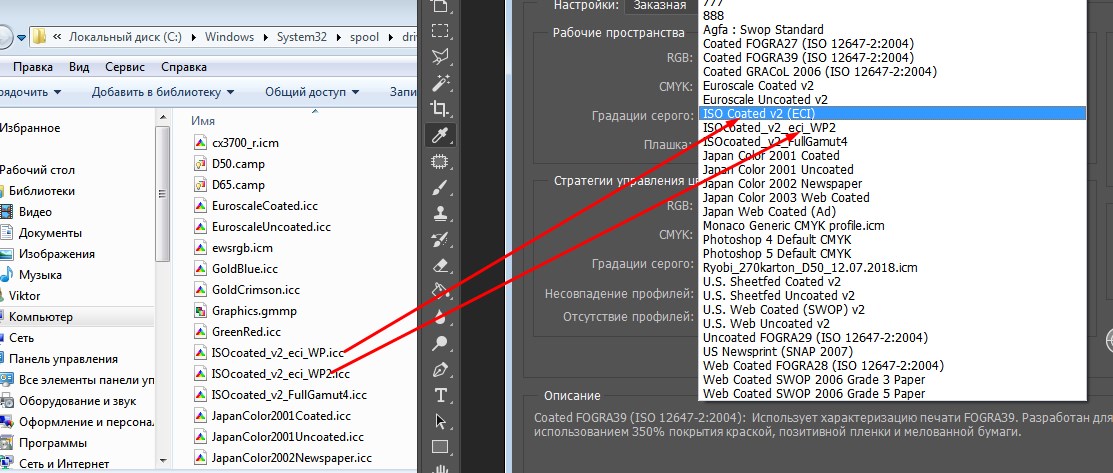Select the Type tool
1113x473 pixels.
(x=440, y=395)
